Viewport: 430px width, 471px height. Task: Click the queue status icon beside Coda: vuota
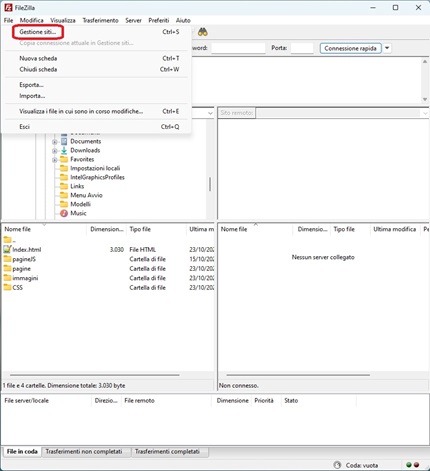tap(337, 465)
